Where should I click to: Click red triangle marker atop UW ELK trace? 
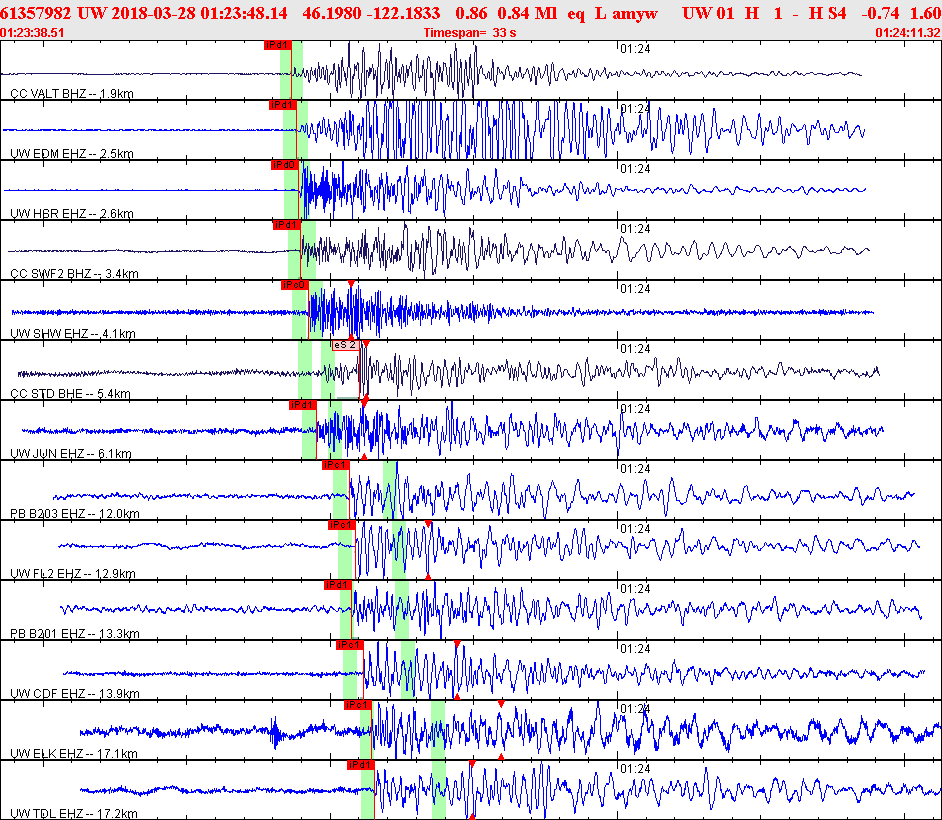pyautogui.click(x=501, y=703)
